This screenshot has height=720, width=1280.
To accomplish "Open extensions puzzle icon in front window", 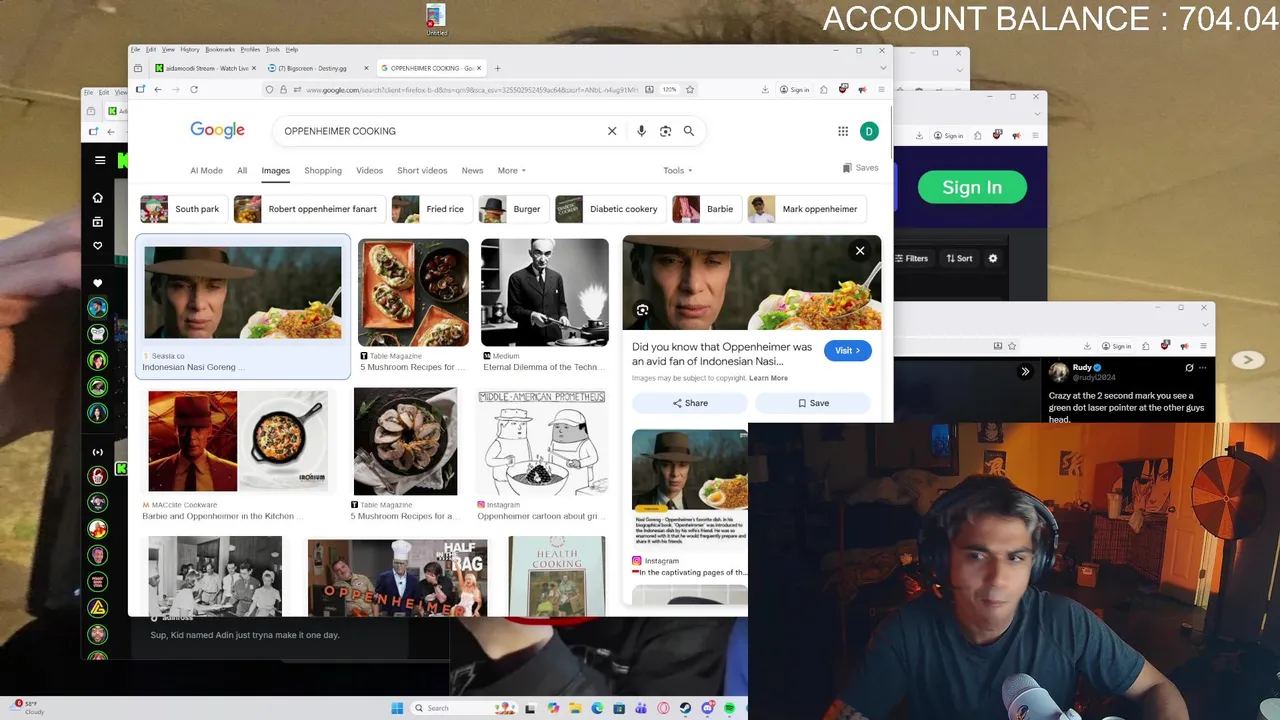I will (x=824, y=89).
